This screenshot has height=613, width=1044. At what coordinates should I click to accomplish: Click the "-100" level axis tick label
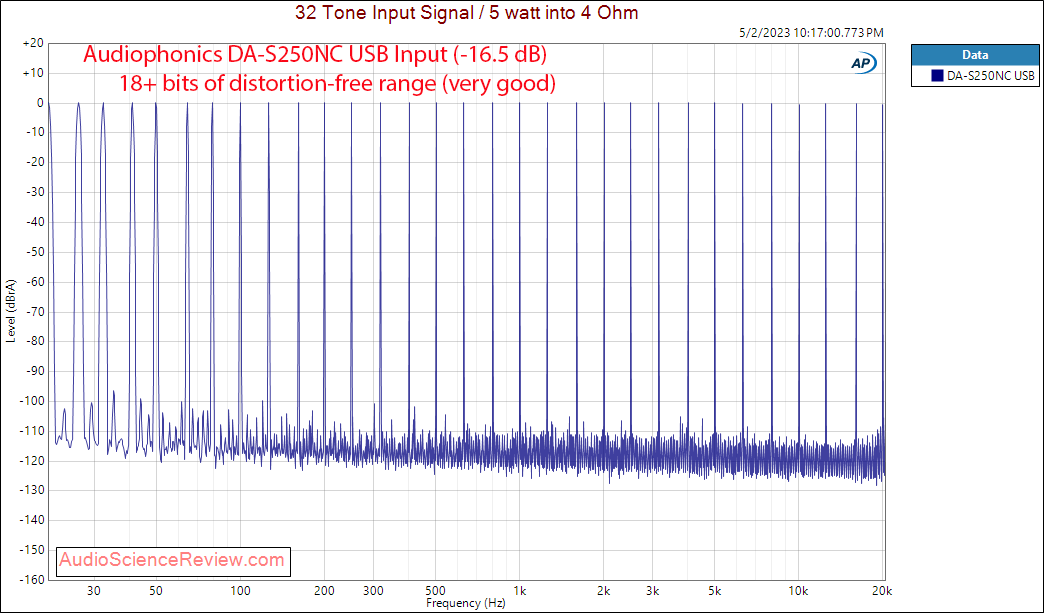[31, 401]
